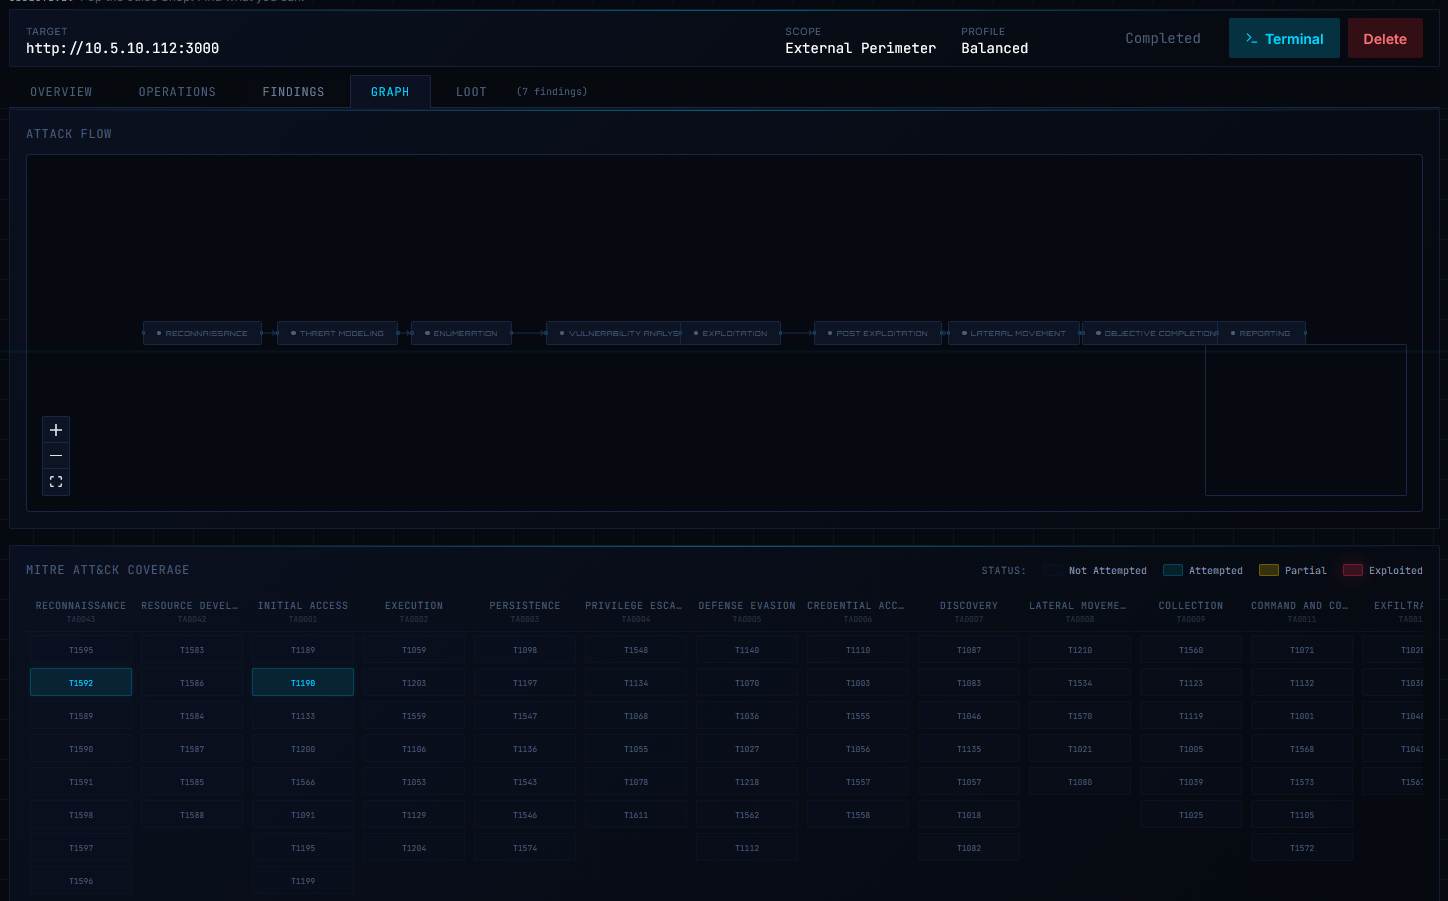Select technique T1596 cell
The image size is (1448, 901).
click(81, 880)
